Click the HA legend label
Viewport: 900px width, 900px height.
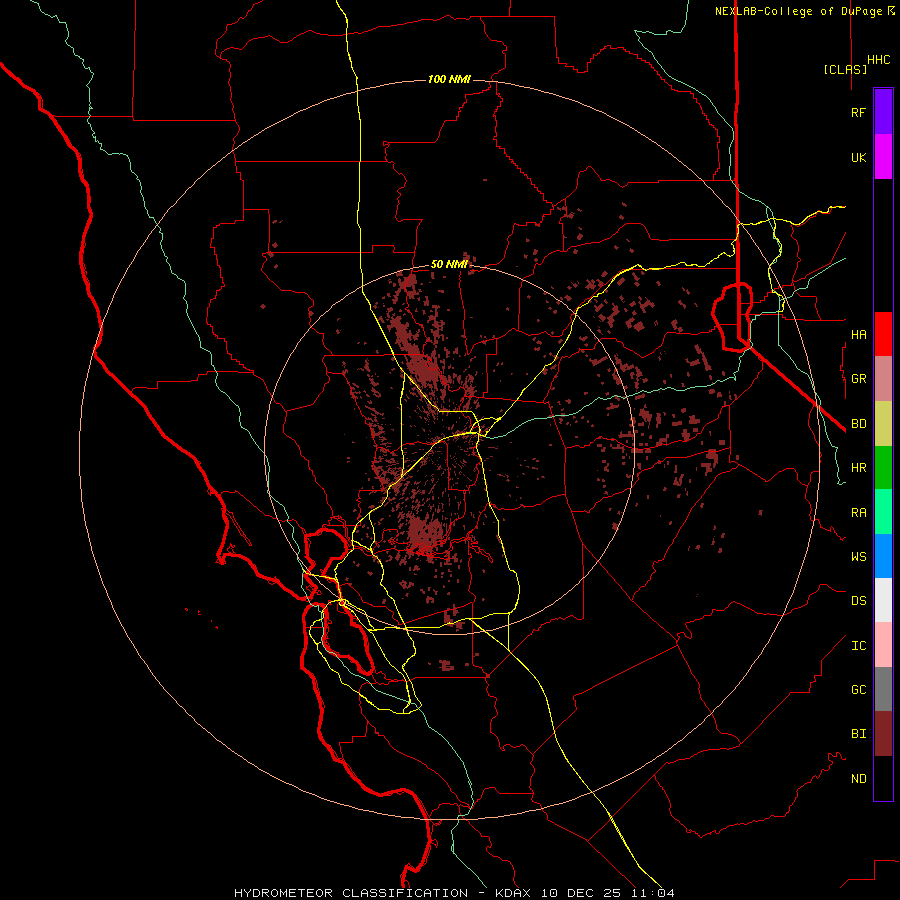pos(858,335)
